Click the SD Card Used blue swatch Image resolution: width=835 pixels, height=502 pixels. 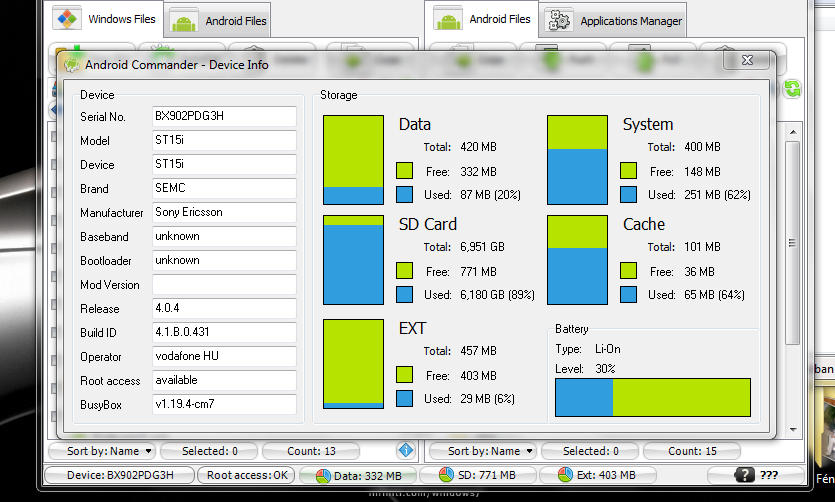(x=404, y=294)
